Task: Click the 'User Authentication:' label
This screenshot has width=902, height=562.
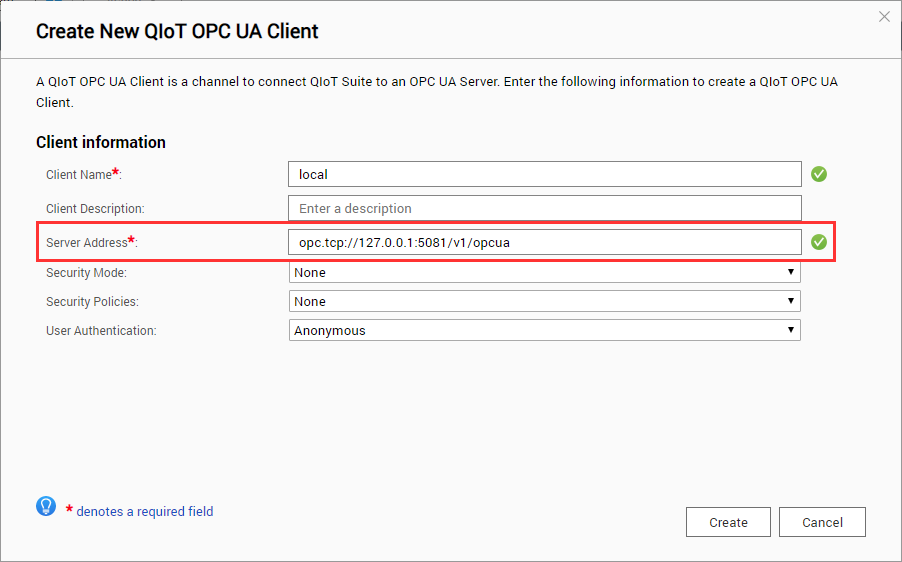Action: click(101, 331)
